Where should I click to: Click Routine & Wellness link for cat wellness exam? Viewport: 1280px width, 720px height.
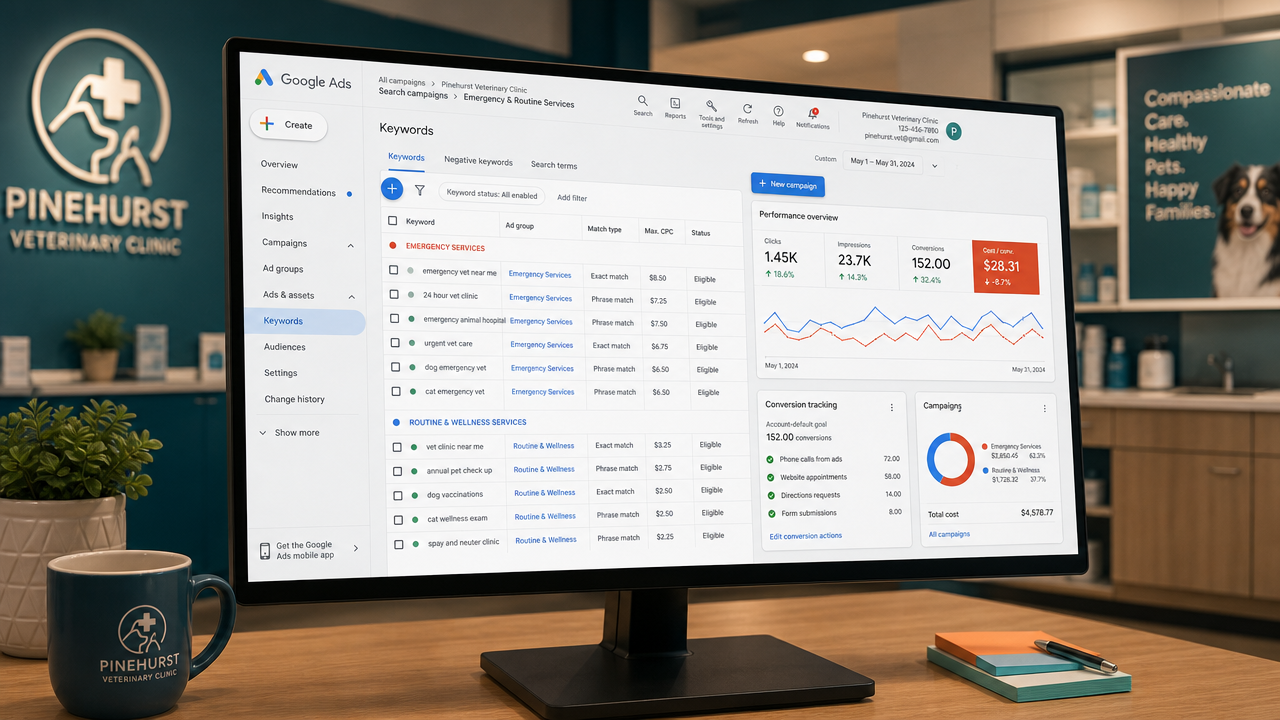545,516
